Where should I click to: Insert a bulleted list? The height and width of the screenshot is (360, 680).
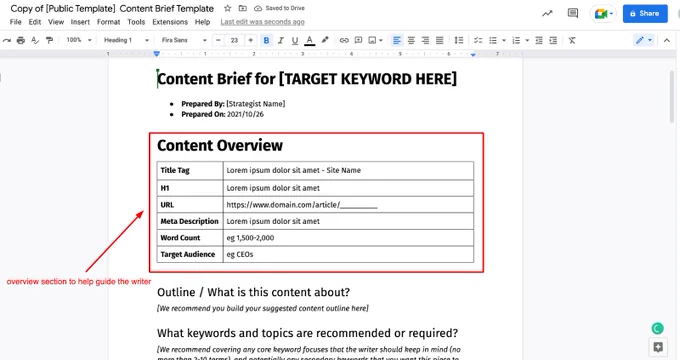click(x=493, y=40)
